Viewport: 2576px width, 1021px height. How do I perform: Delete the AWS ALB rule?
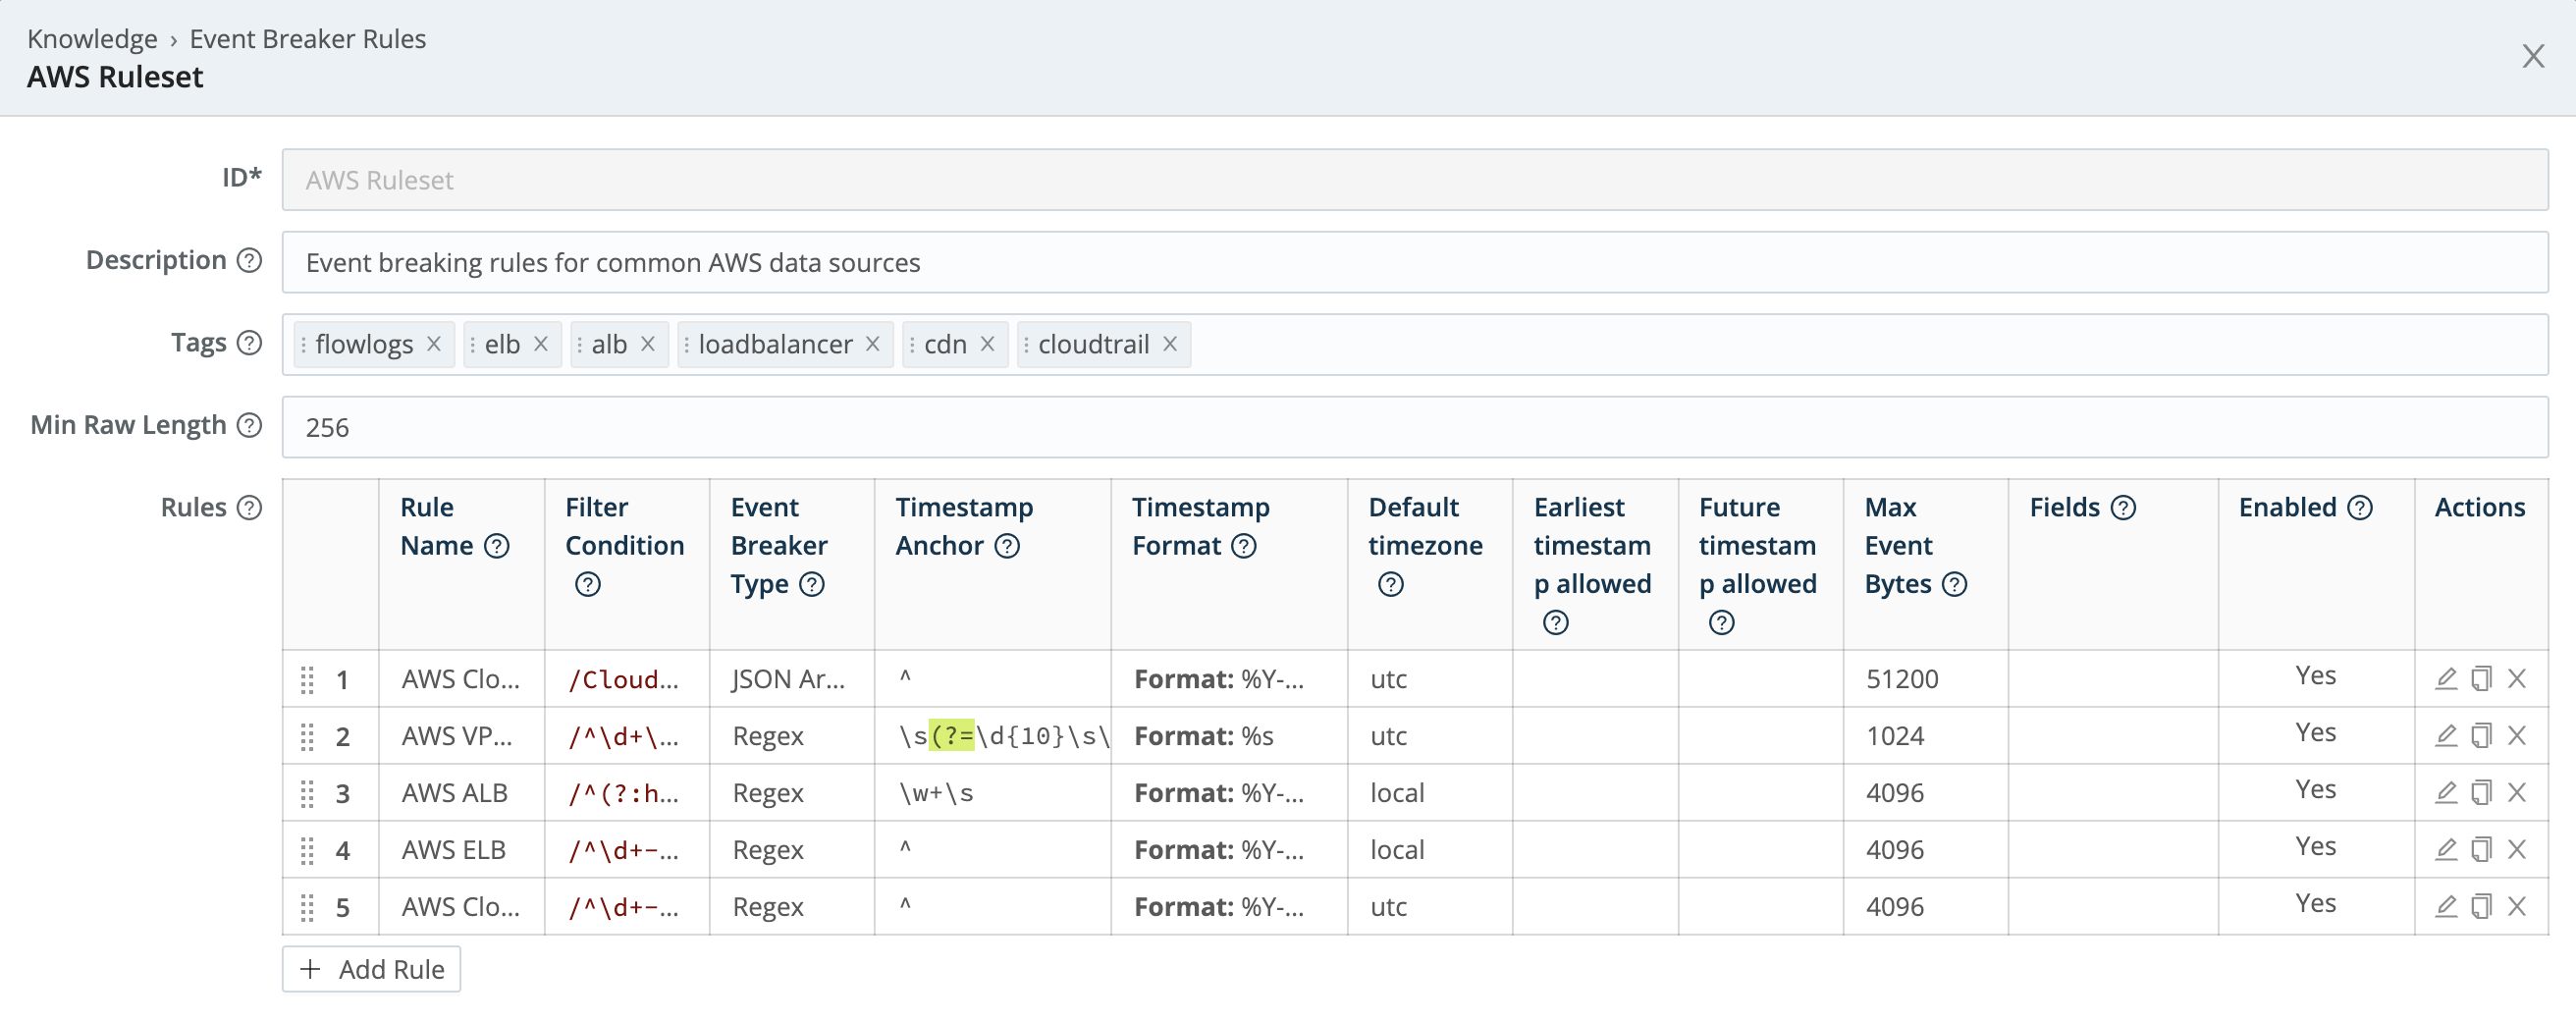coord(2517,792)
